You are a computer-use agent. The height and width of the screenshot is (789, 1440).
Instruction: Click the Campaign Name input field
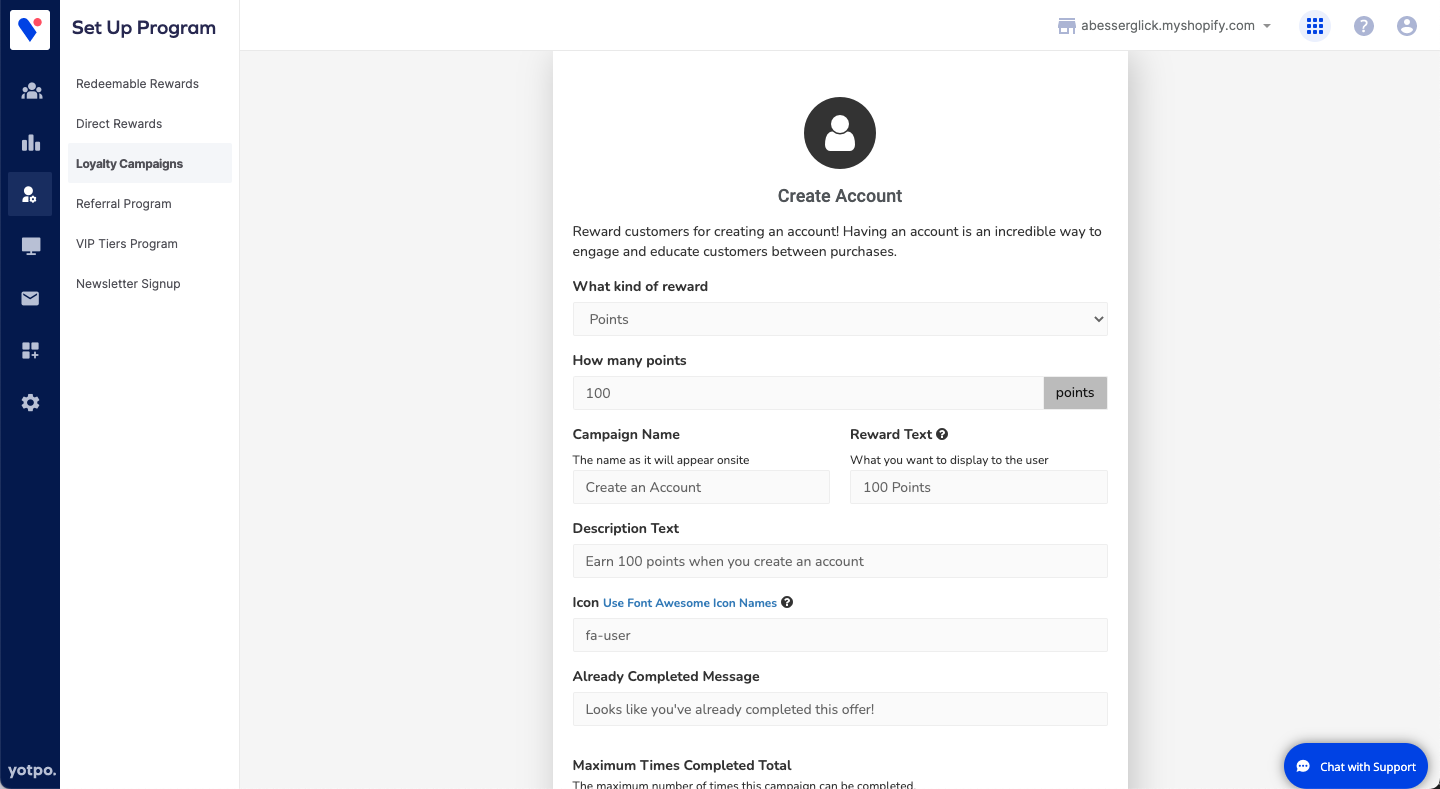pos(701,487)
